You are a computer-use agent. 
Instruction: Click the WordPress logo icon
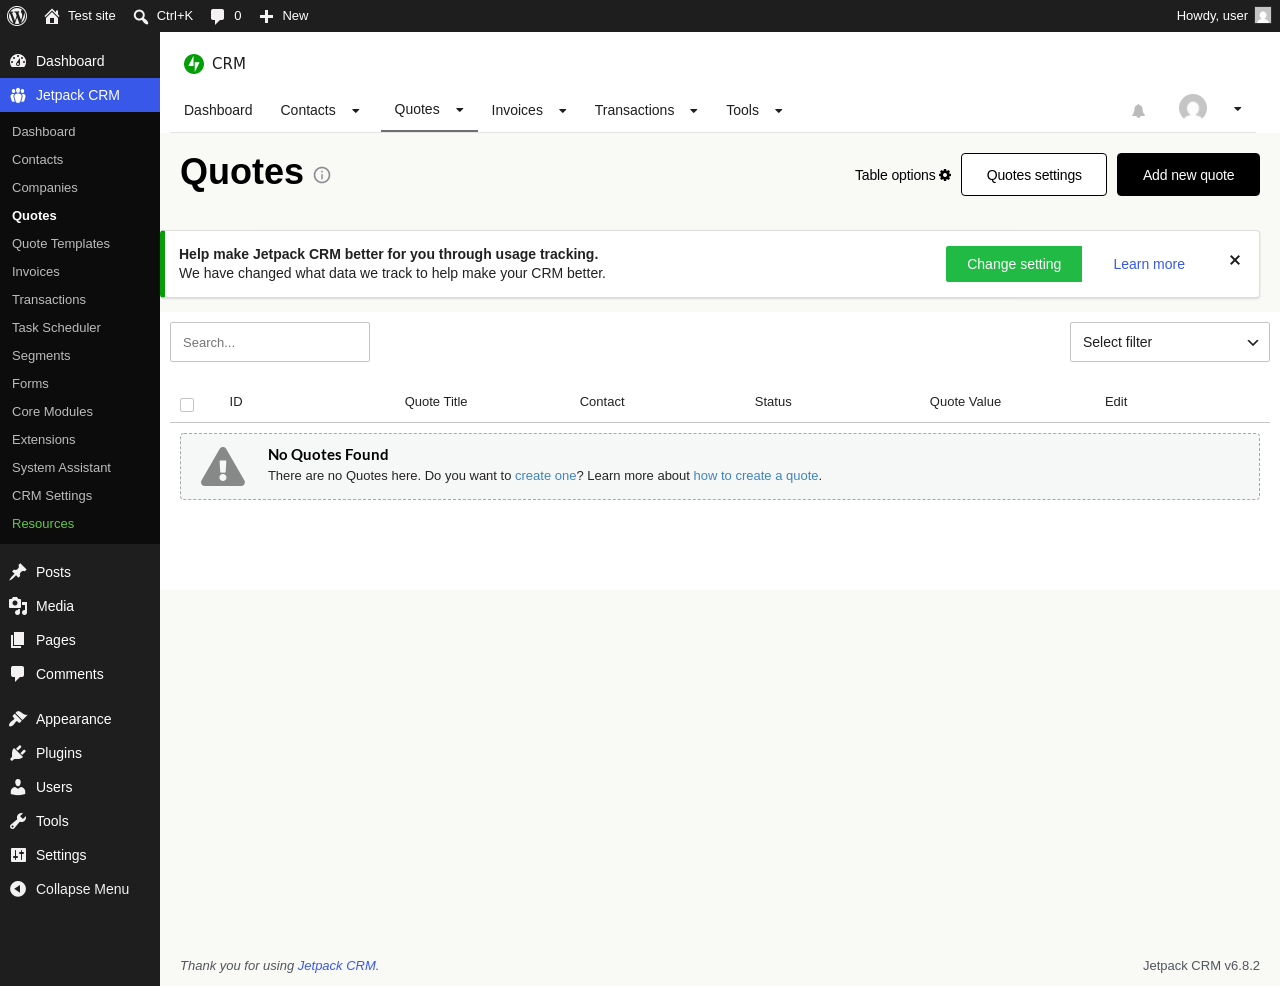pyautogui.click(x=17, y=16)
